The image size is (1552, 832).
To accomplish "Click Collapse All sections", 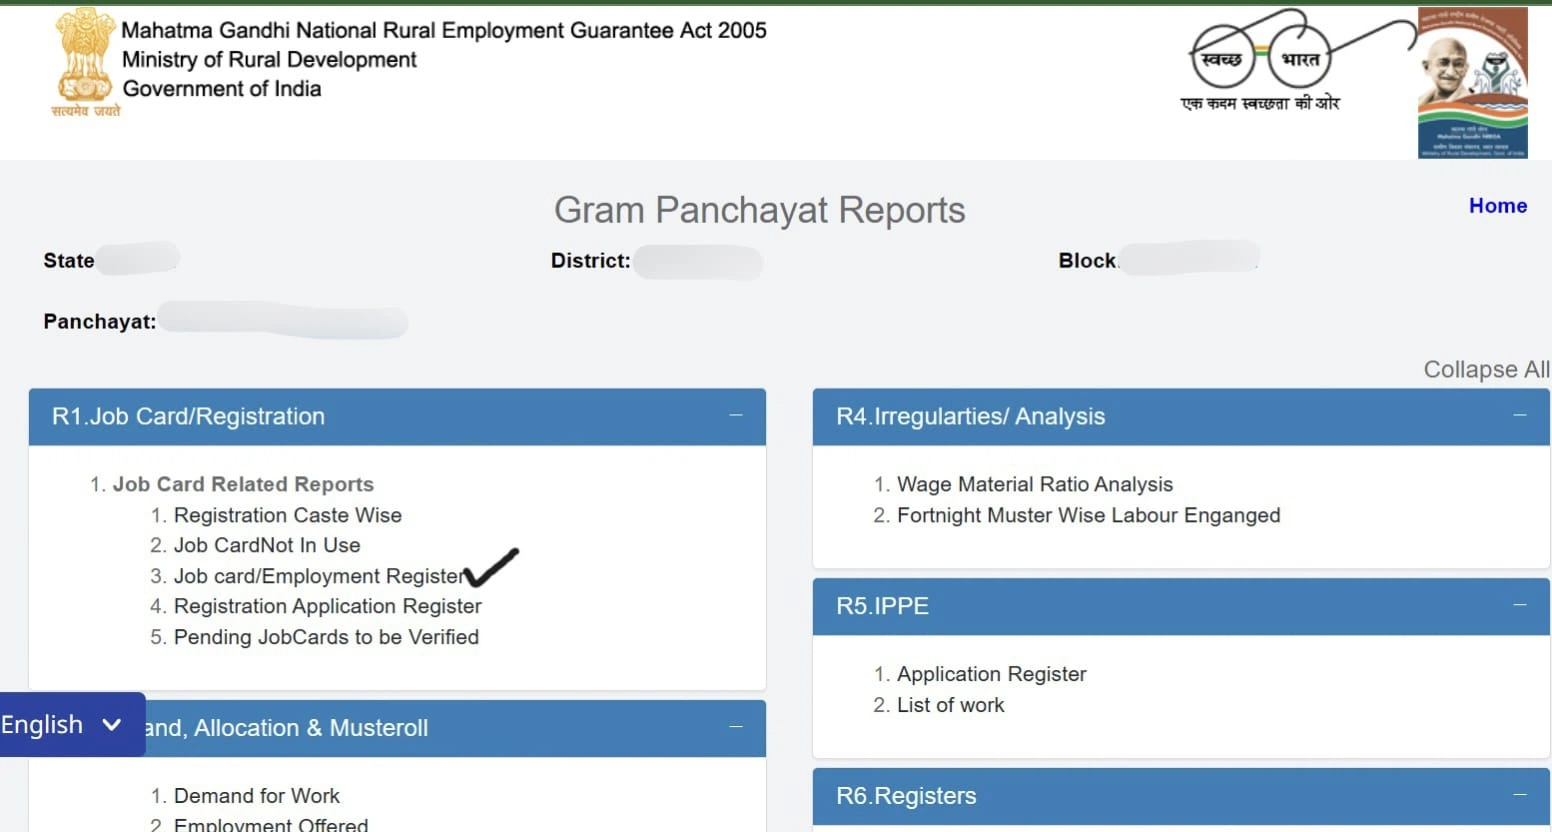I will click(x=1485, y=369).
